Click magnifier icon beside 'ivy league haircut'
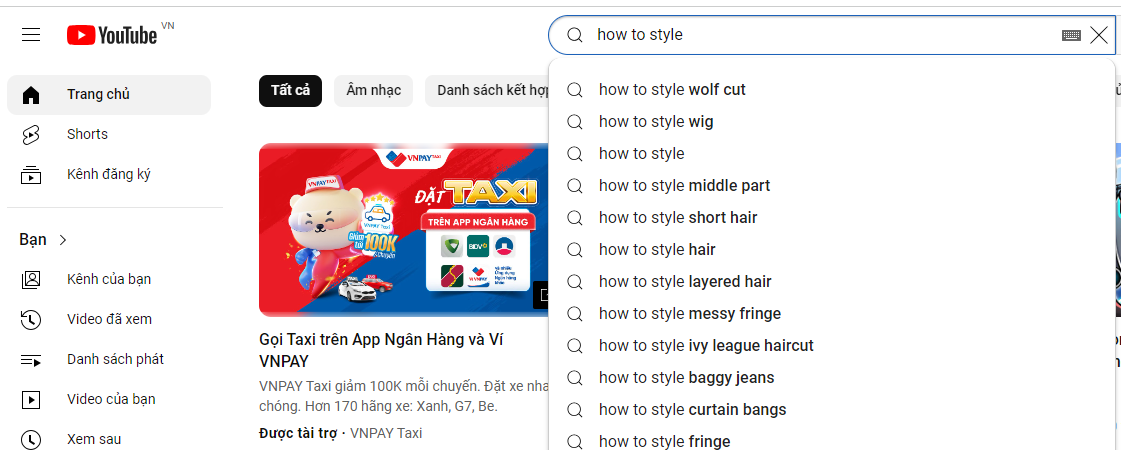 (x=575, y=346)
